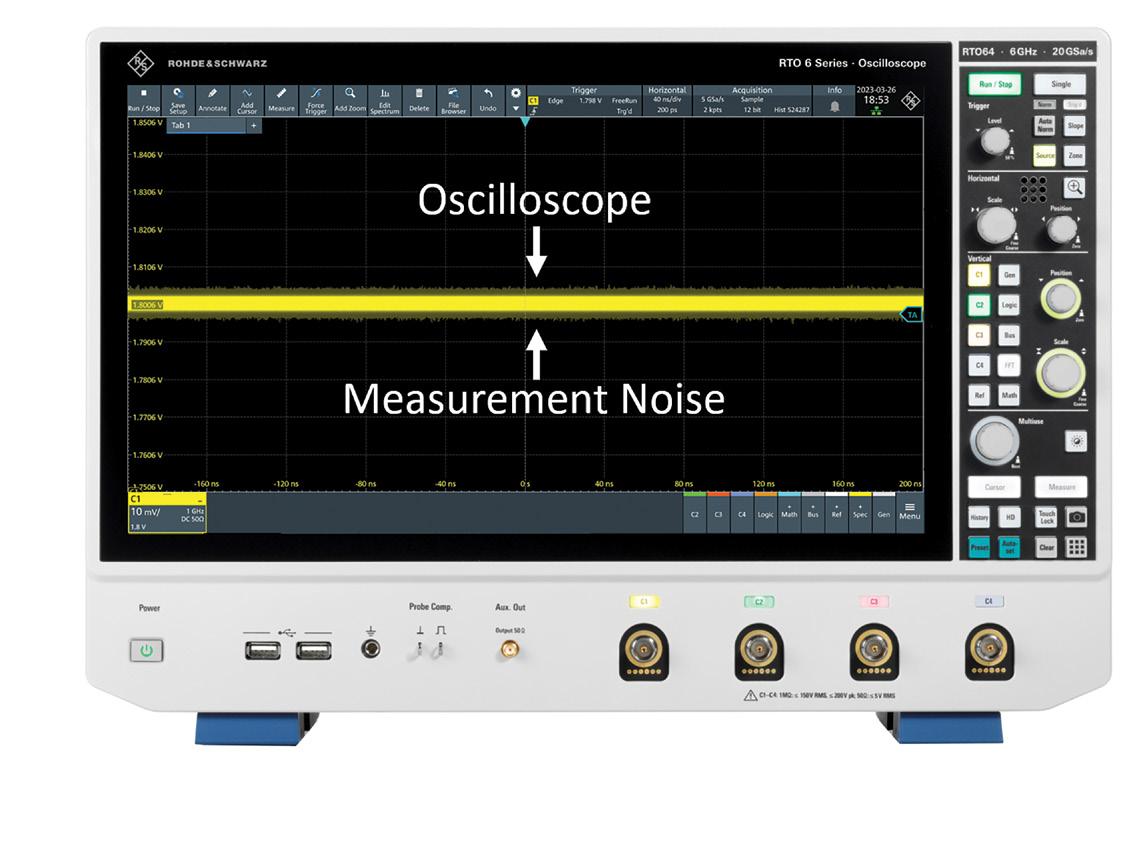Open the Trigger settings panel
This screenshot has height=856, width=1133.
click(584, 100)
